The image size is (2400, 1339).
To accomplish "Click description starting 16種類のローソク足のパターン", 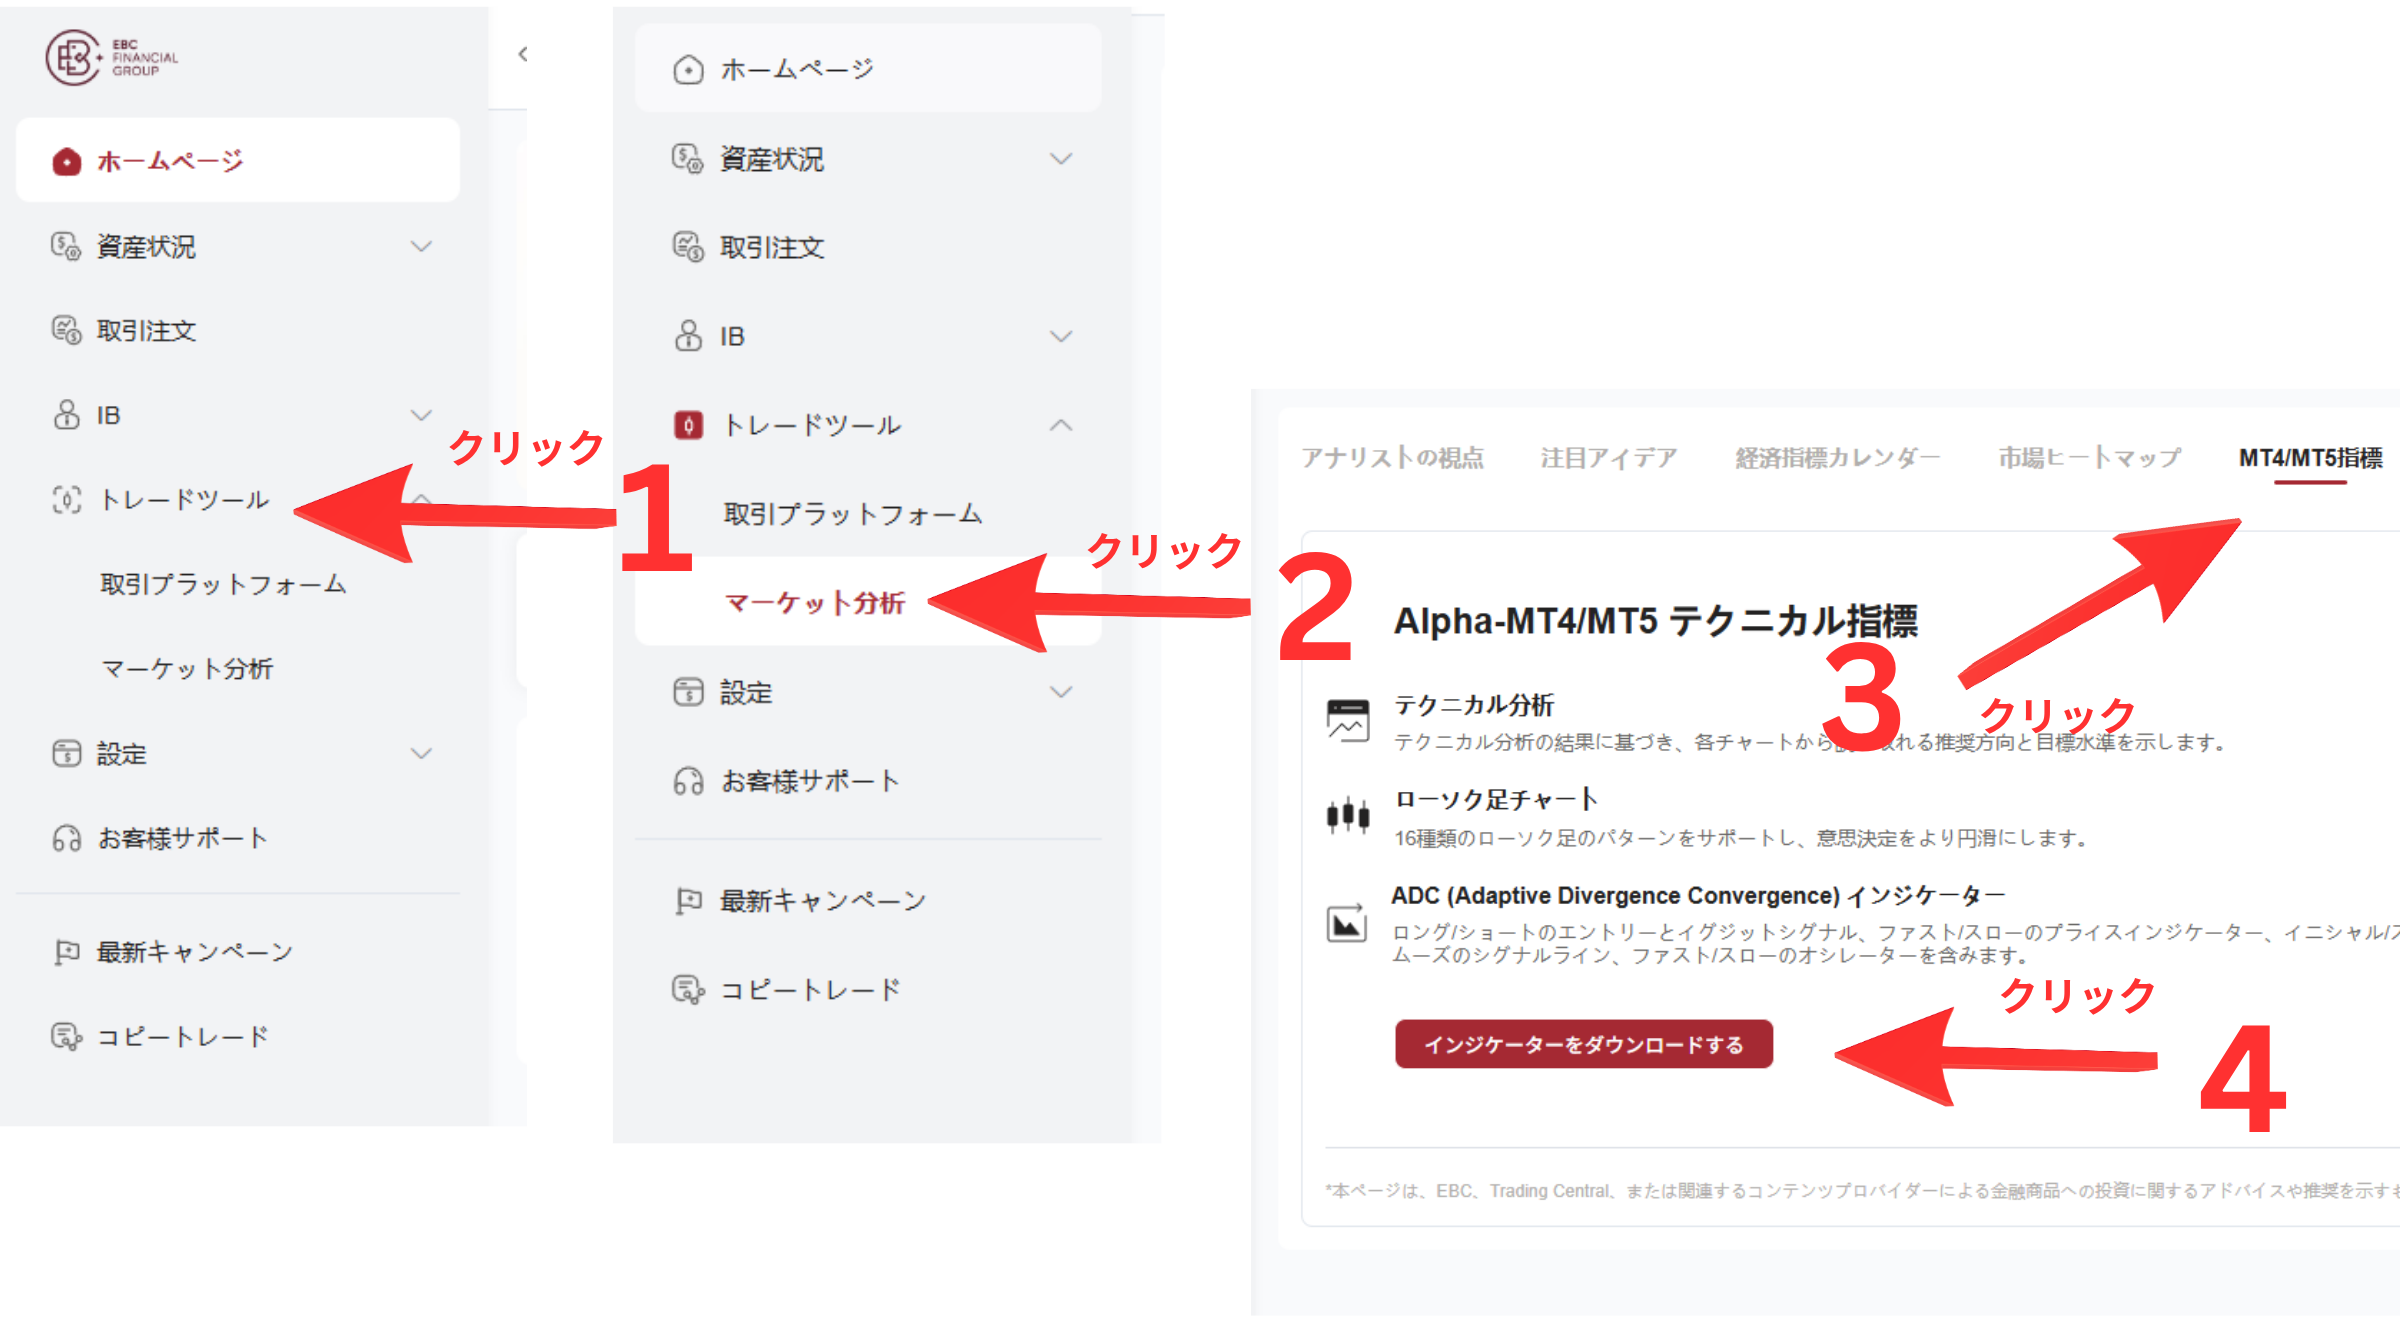I will [1741, 838].
